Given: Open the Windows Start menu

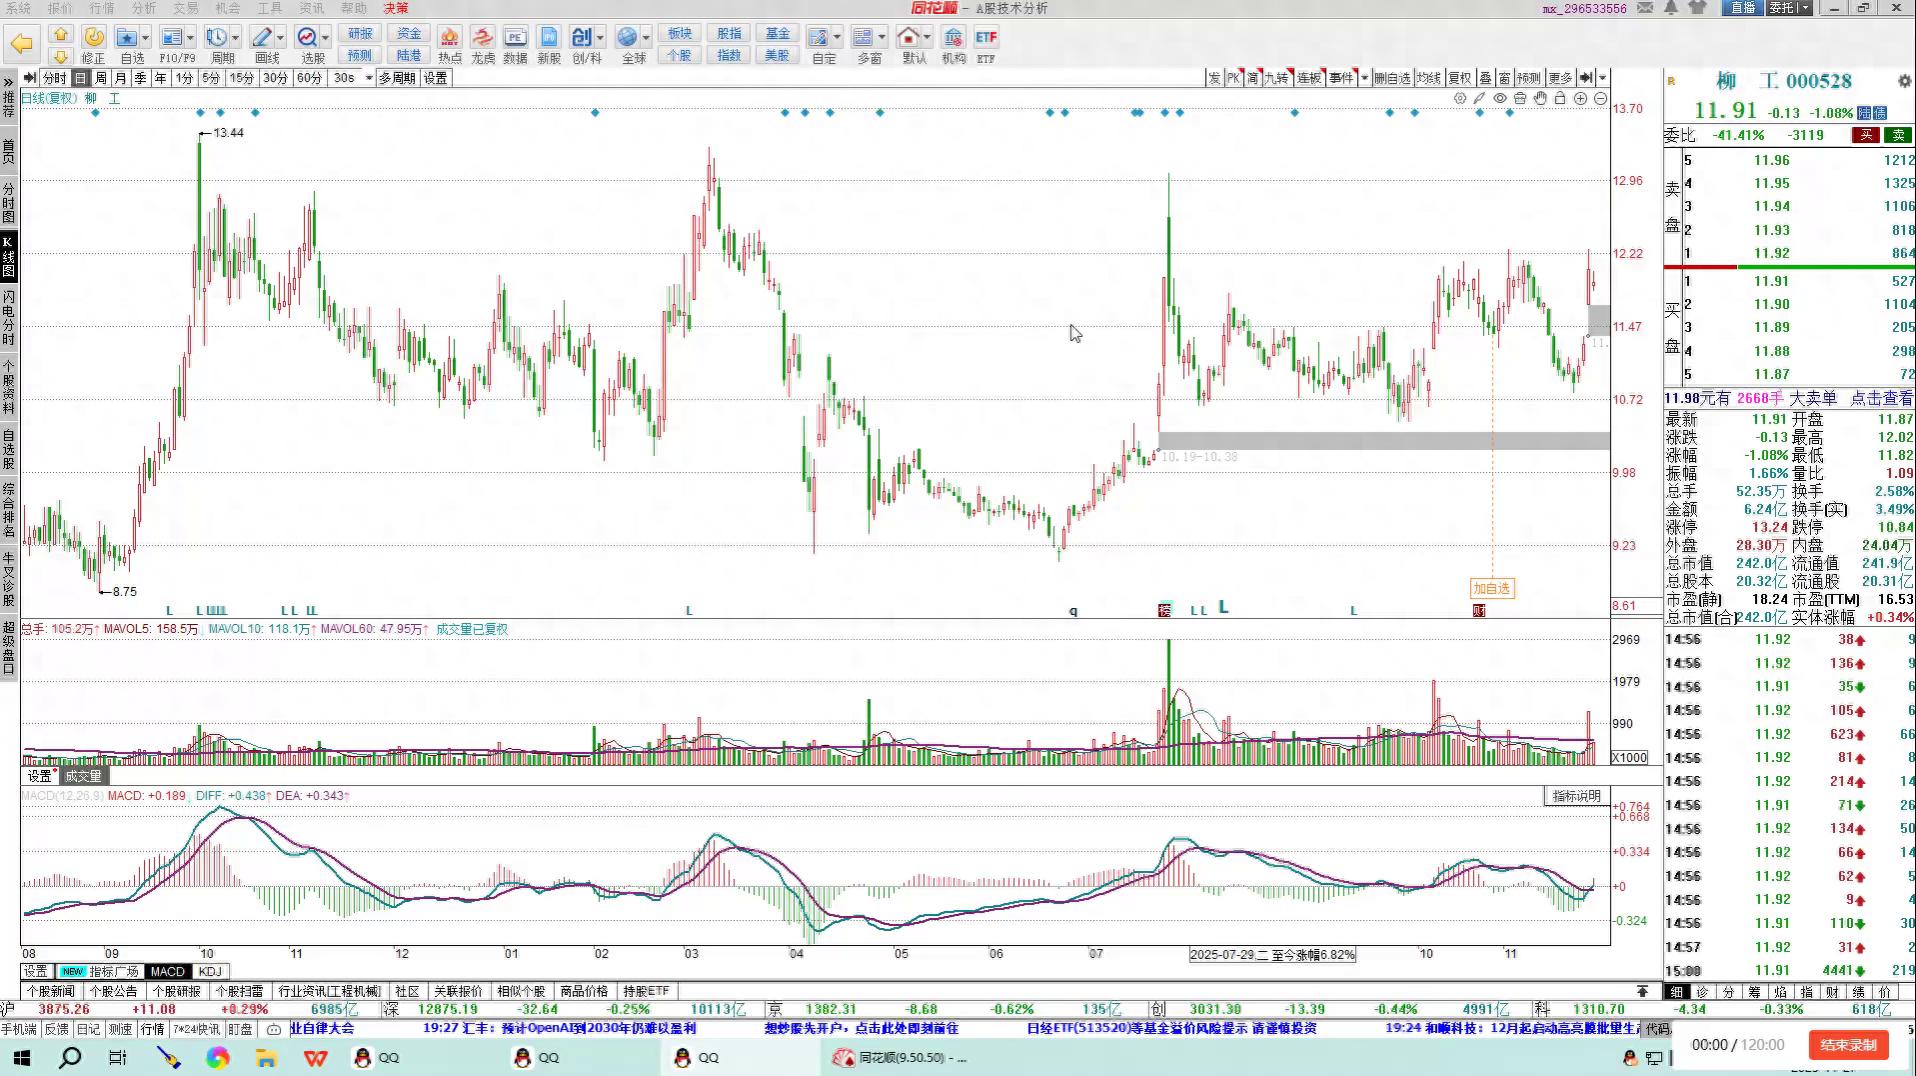Looking at the screenshot, I should [21, 1057].
